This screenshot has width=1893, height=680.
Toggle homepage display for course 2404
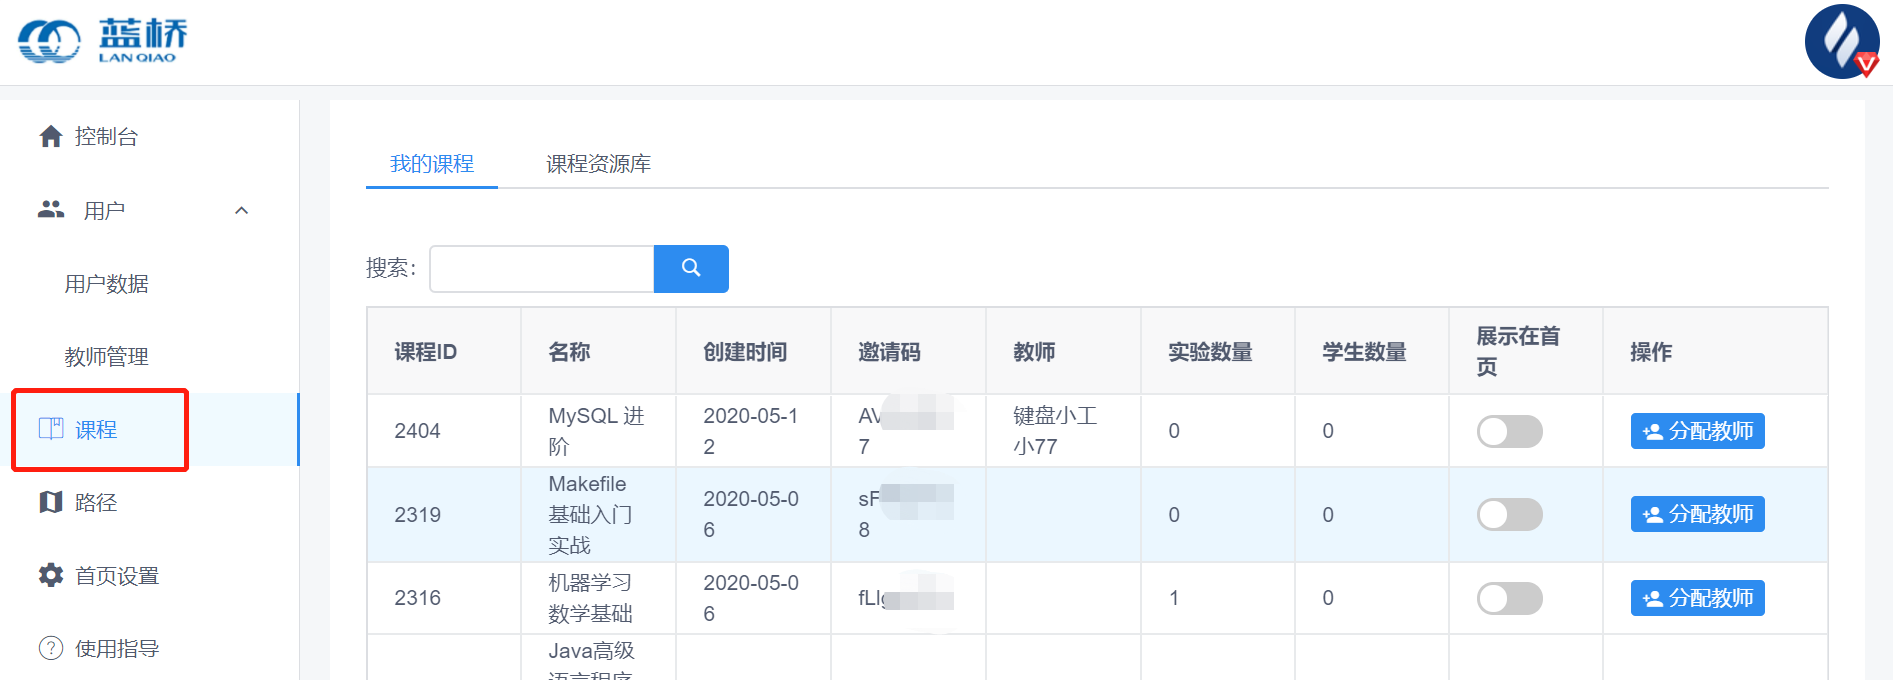pos(1508,431)
